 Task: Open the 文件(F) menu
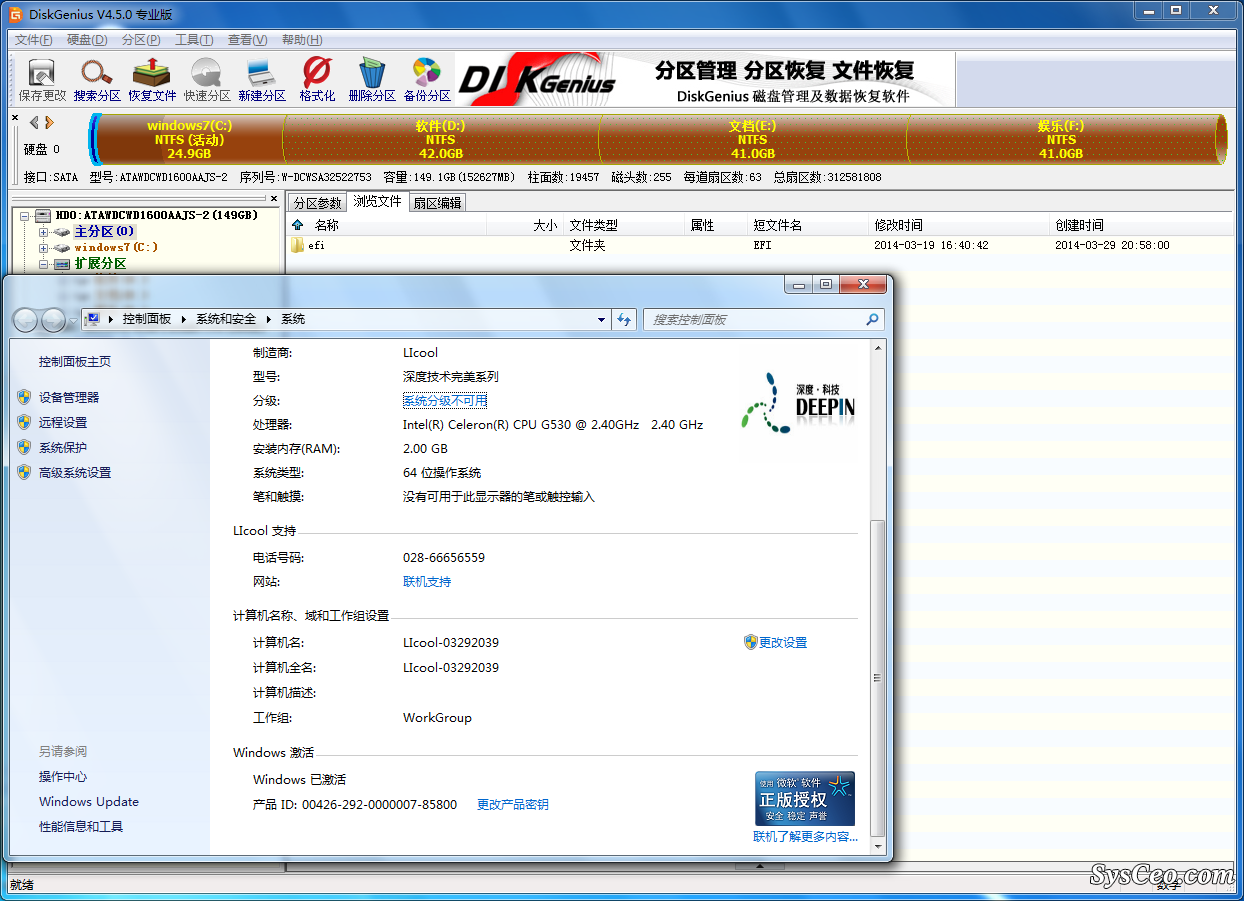coord(34,40)
